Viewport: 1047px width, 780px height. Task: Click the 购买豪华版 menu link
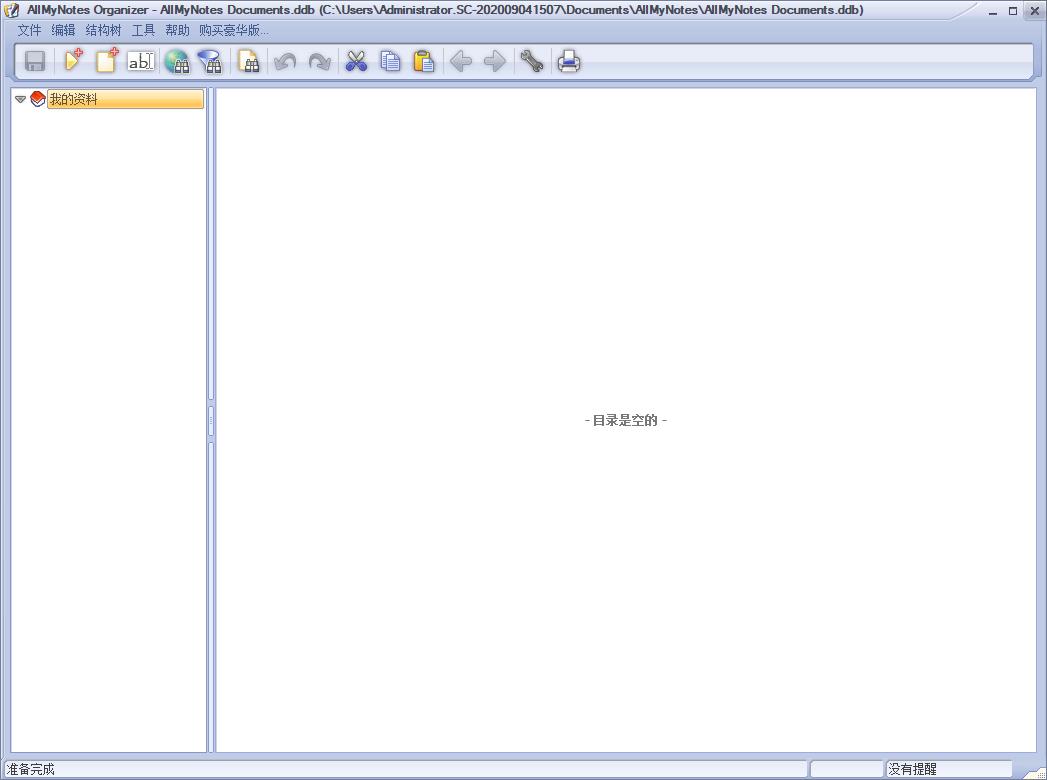233,30
